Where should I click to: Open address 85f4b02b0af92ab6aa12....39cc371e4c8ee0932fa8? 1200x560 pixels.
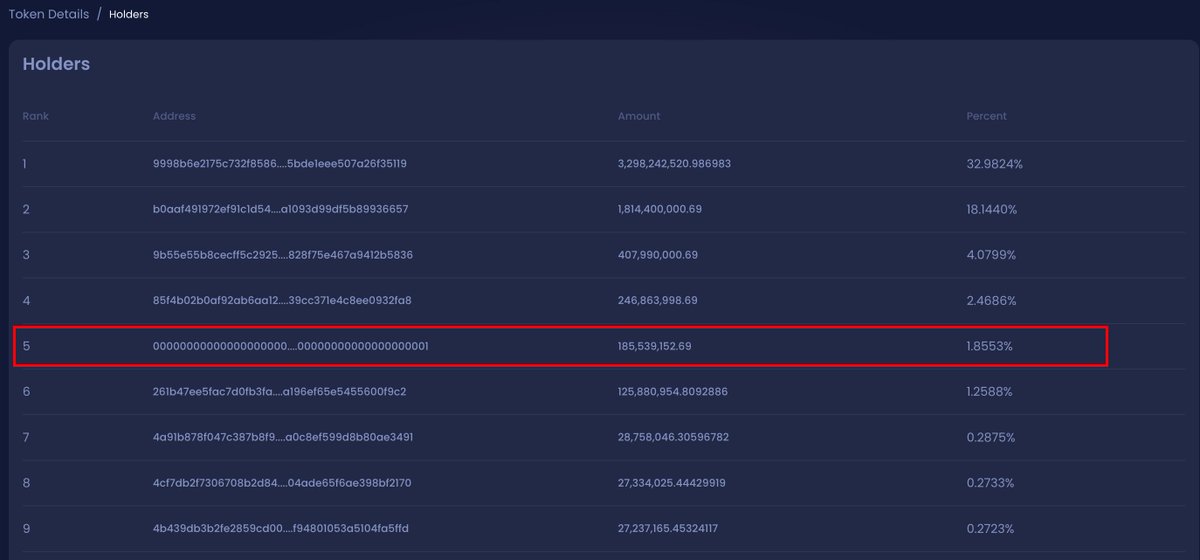tap(282, 300)
